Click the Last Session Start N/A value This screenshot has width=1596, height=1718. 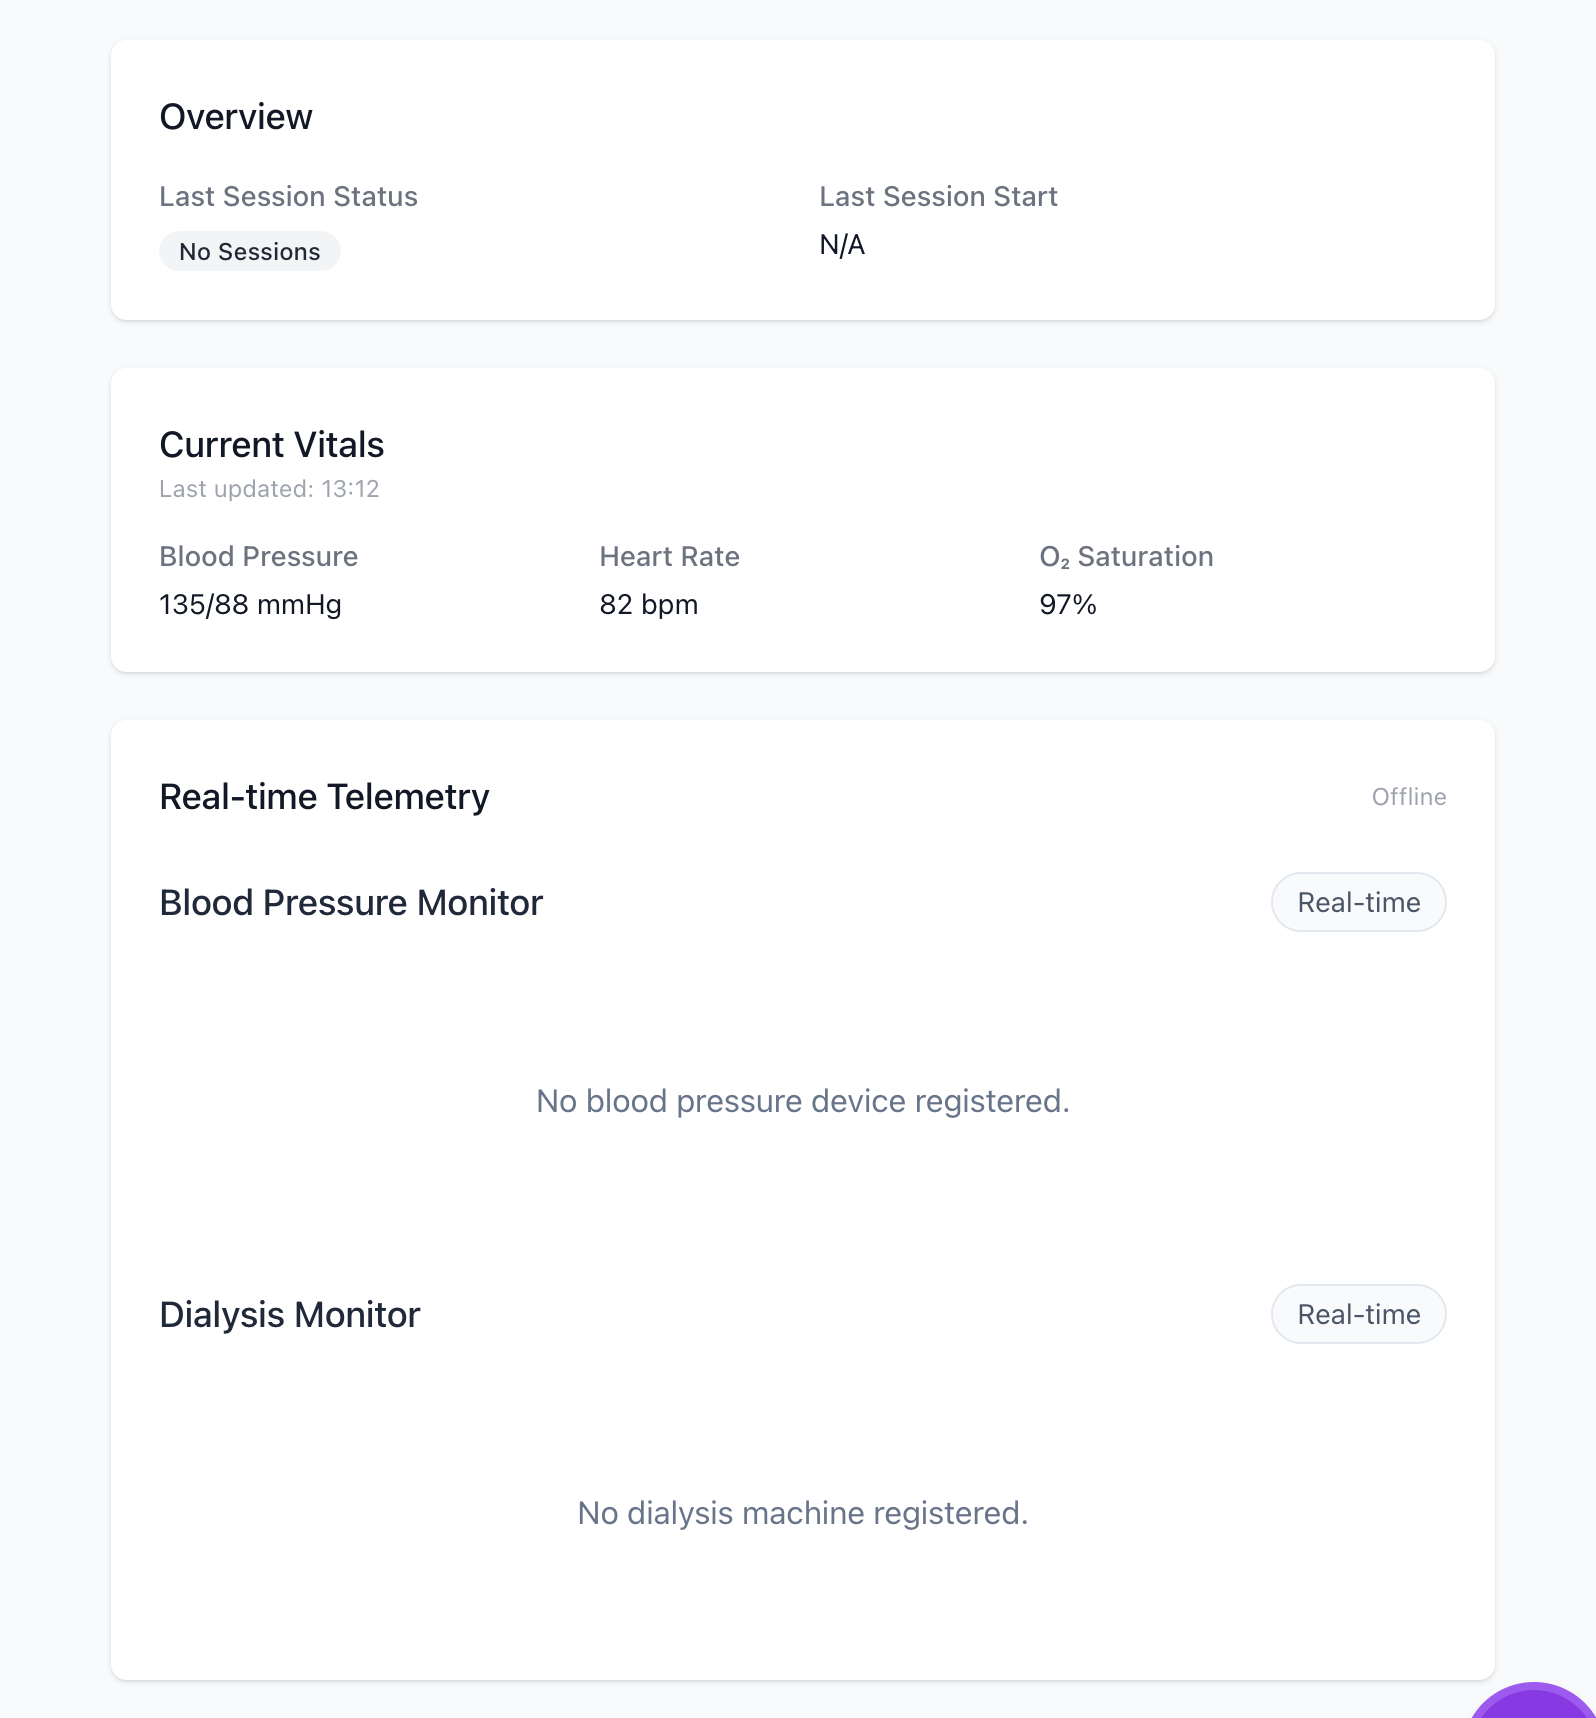coord(842,245)
